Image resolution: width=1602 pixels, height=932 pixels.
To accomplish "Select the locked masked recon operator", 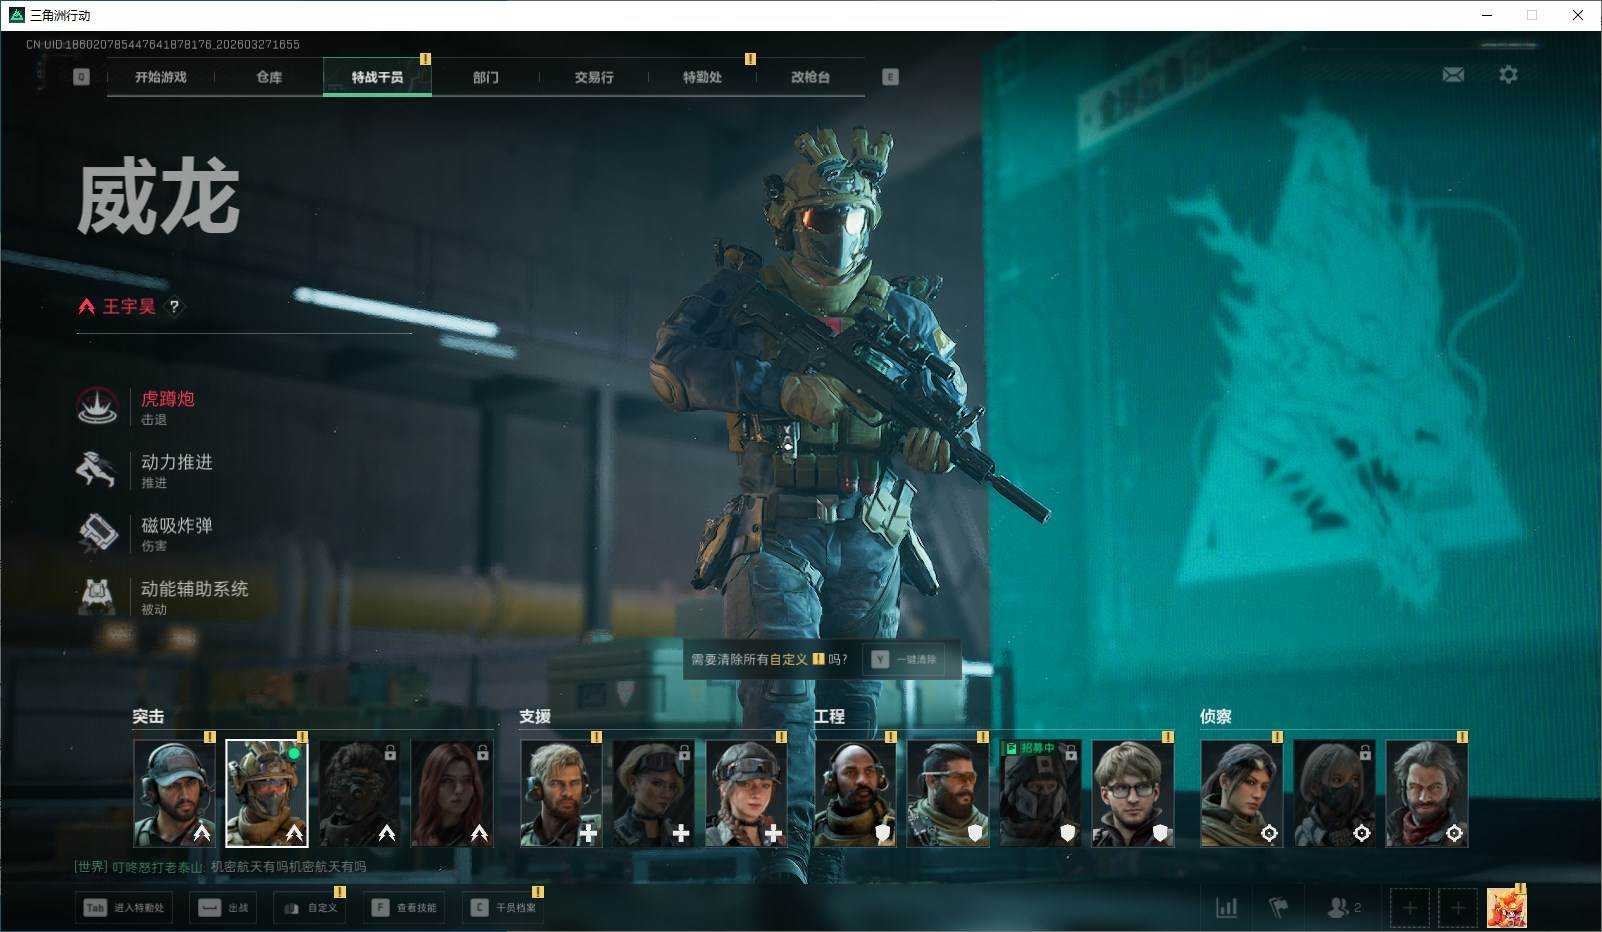I will point(1334,794).
